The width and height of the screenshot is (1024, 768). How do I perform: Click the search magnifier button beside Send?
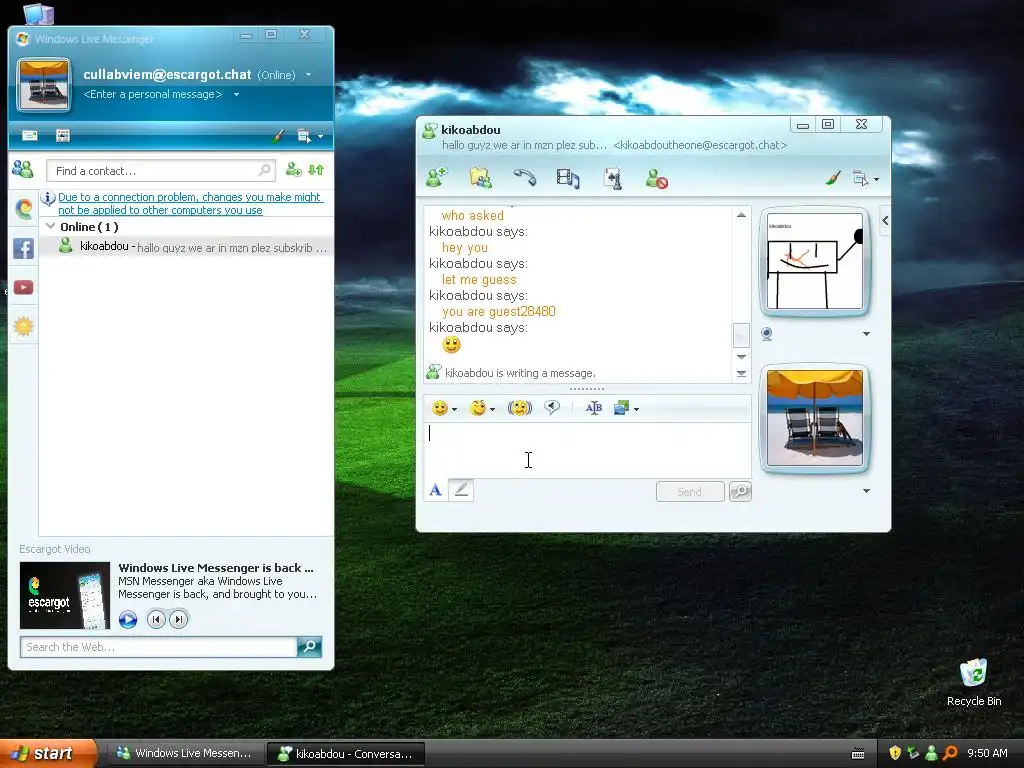coord(740,492)
